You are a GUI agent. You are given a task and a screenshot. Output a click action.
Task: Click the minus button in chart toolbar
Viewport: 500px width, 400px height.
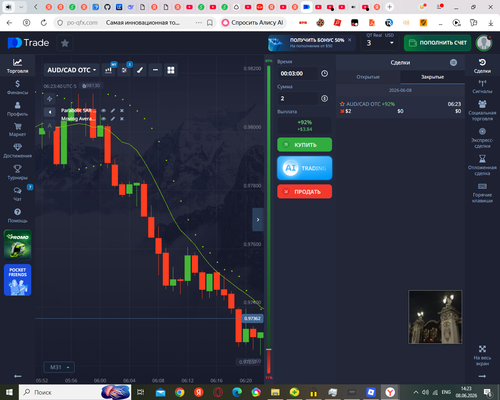pos(155,70)
